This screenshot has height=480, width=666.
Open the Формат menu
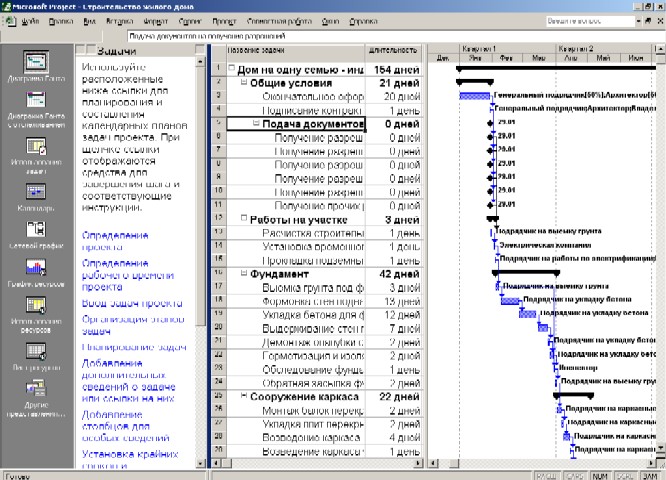(x=155, y=21)
